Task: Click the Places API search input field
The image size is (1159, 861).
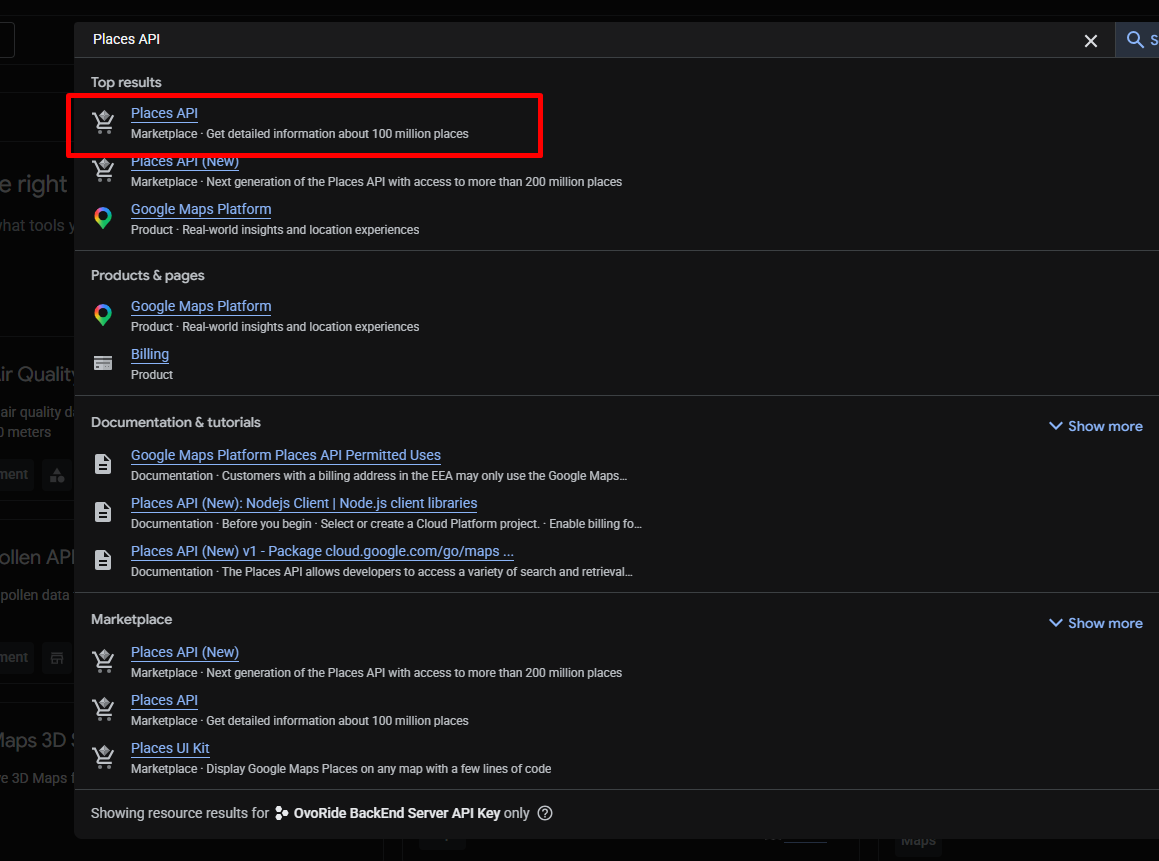Action: coord(577,40)
